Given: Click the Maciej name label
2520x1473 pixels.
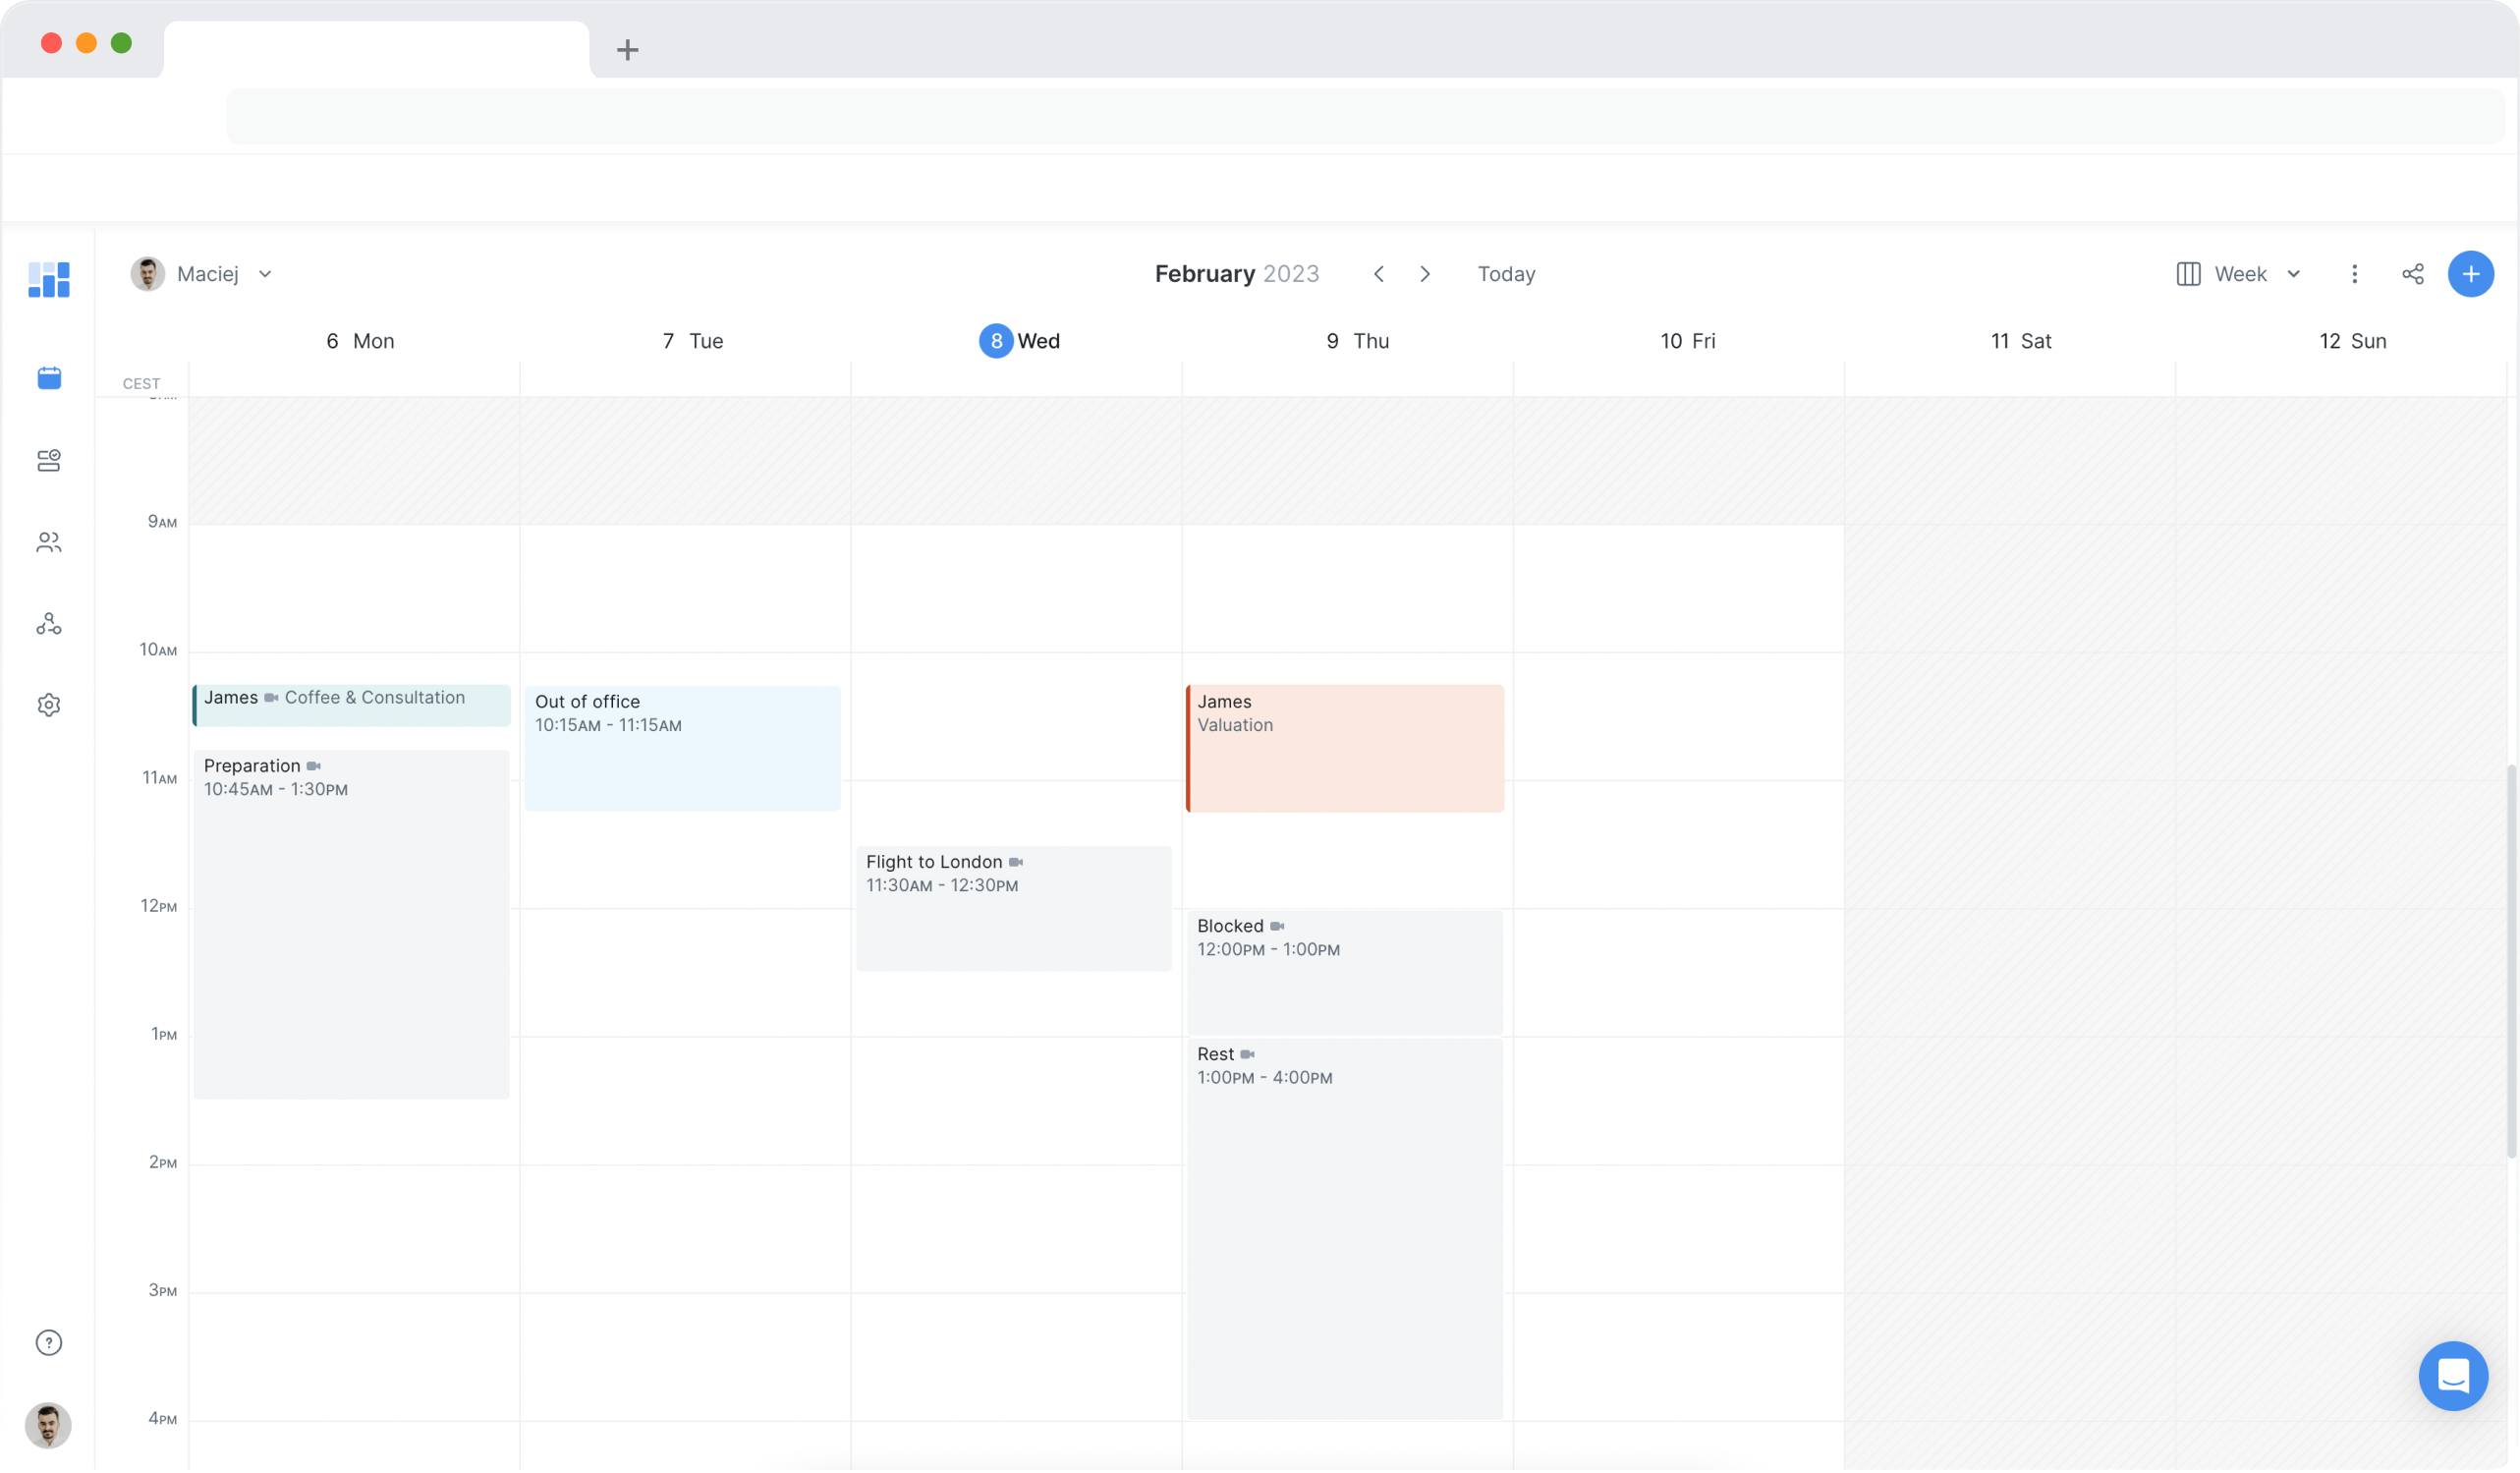Looking at the screenshot, I should tap(208, 274).
